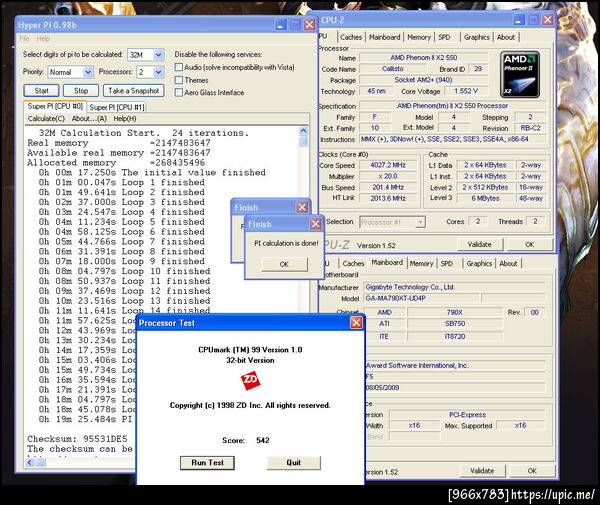The height and width of the screenshot is (505, 600).
Task: Close the top CPU-Z window
Action: pyautogui.click(x=548, y=20)
